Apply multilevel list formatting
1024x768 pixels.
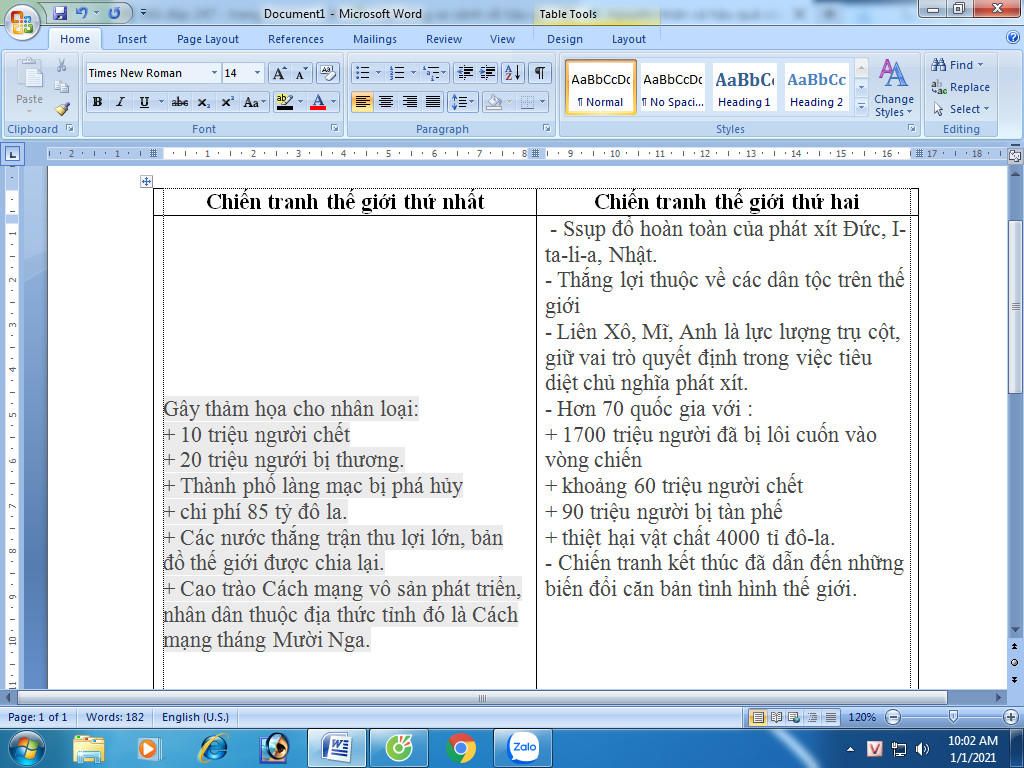point(432,72)
